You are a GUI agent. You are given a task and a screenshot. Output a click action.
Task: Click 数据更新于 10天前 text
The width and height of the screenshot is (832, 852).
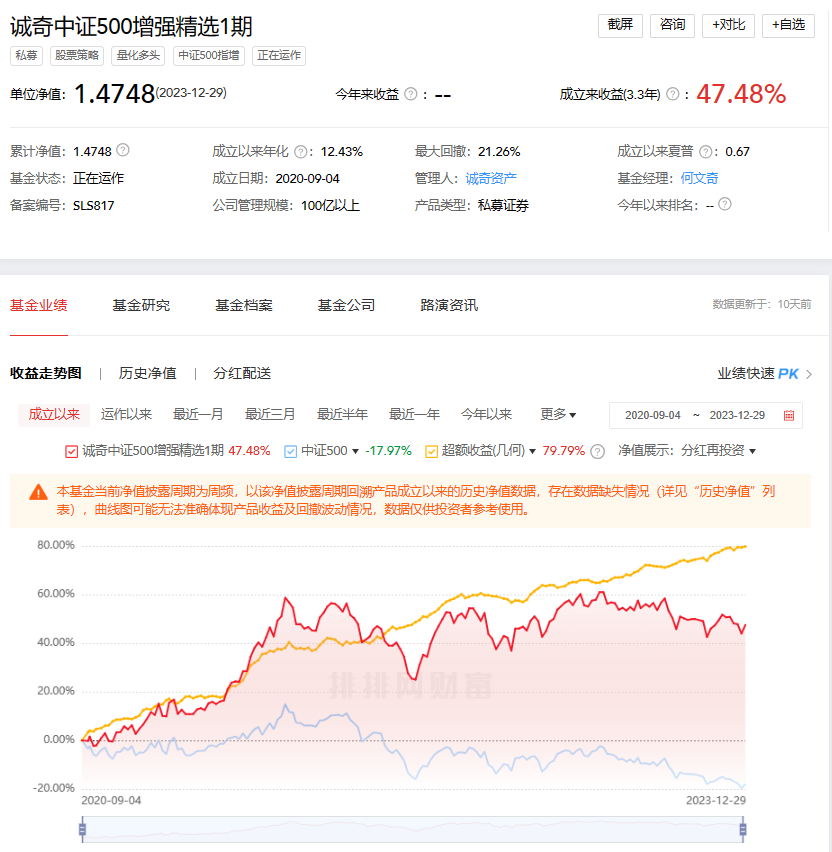[x=762, y=304]
